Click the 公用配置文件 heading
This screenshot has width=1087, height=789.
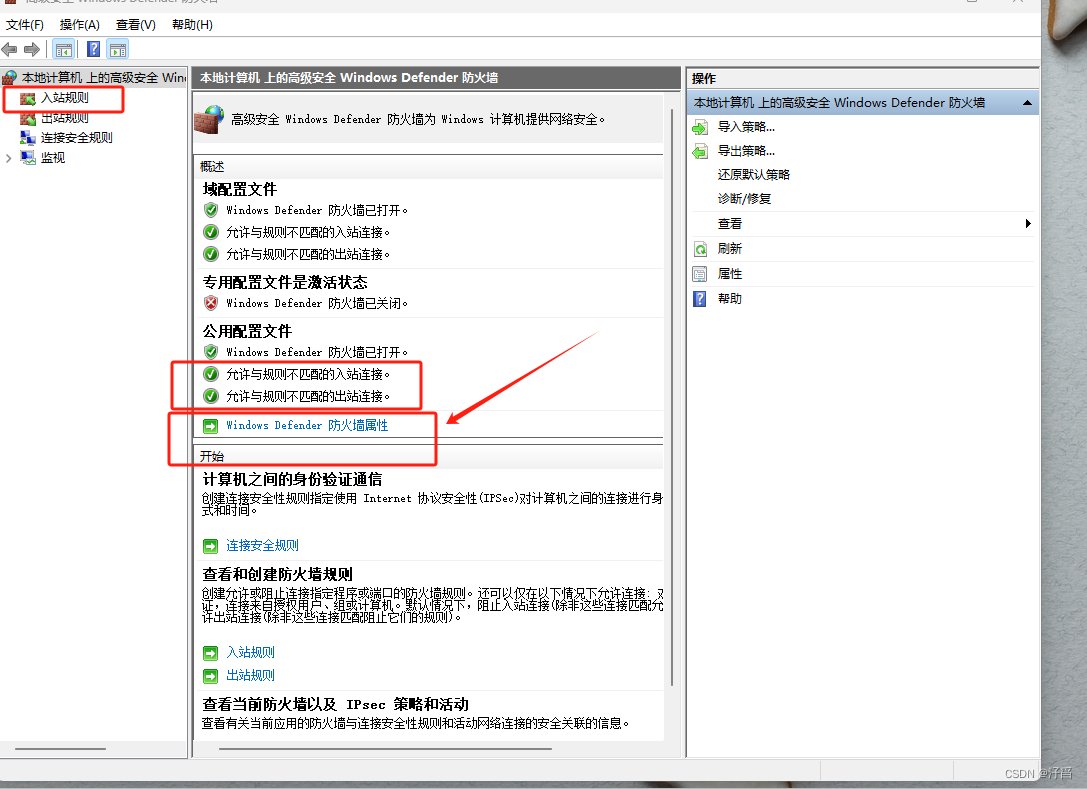pyautogui.click(x=247, y=331)
